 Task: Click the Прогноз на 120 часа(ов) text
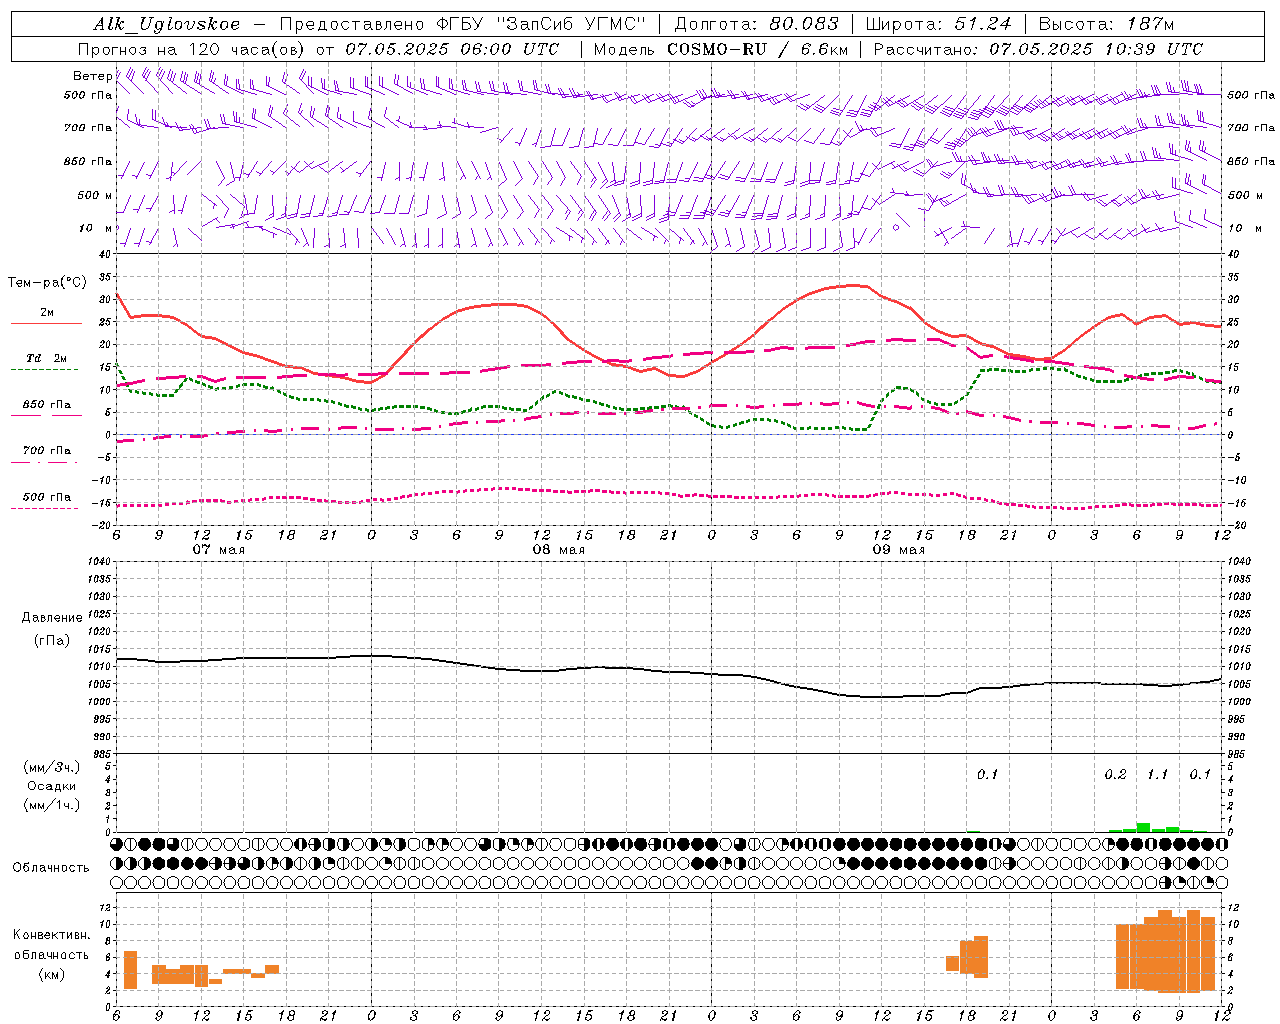pyautogui.click(x=192, y=49)
